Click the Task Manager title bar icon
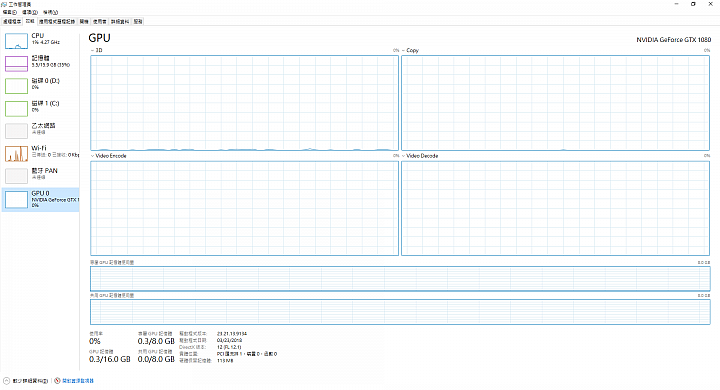 4,4
